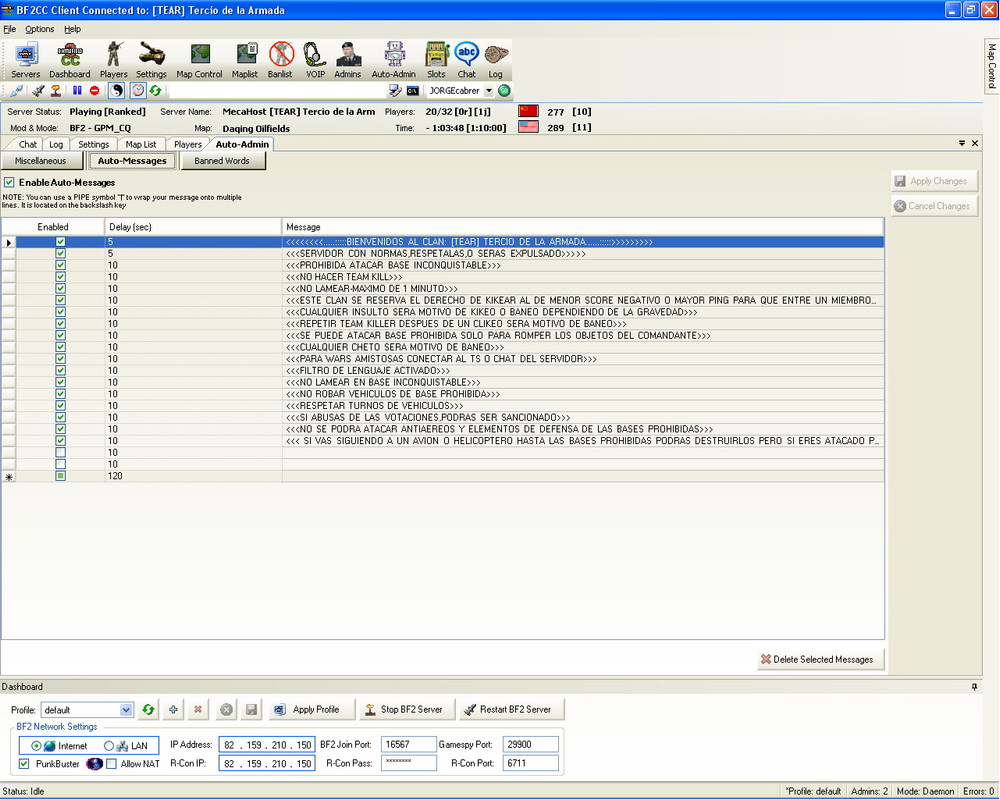The width and height of the screenshot is (1000, 800).
Task: Open the Banned Words sub-tab
Action: coord(222,161)
